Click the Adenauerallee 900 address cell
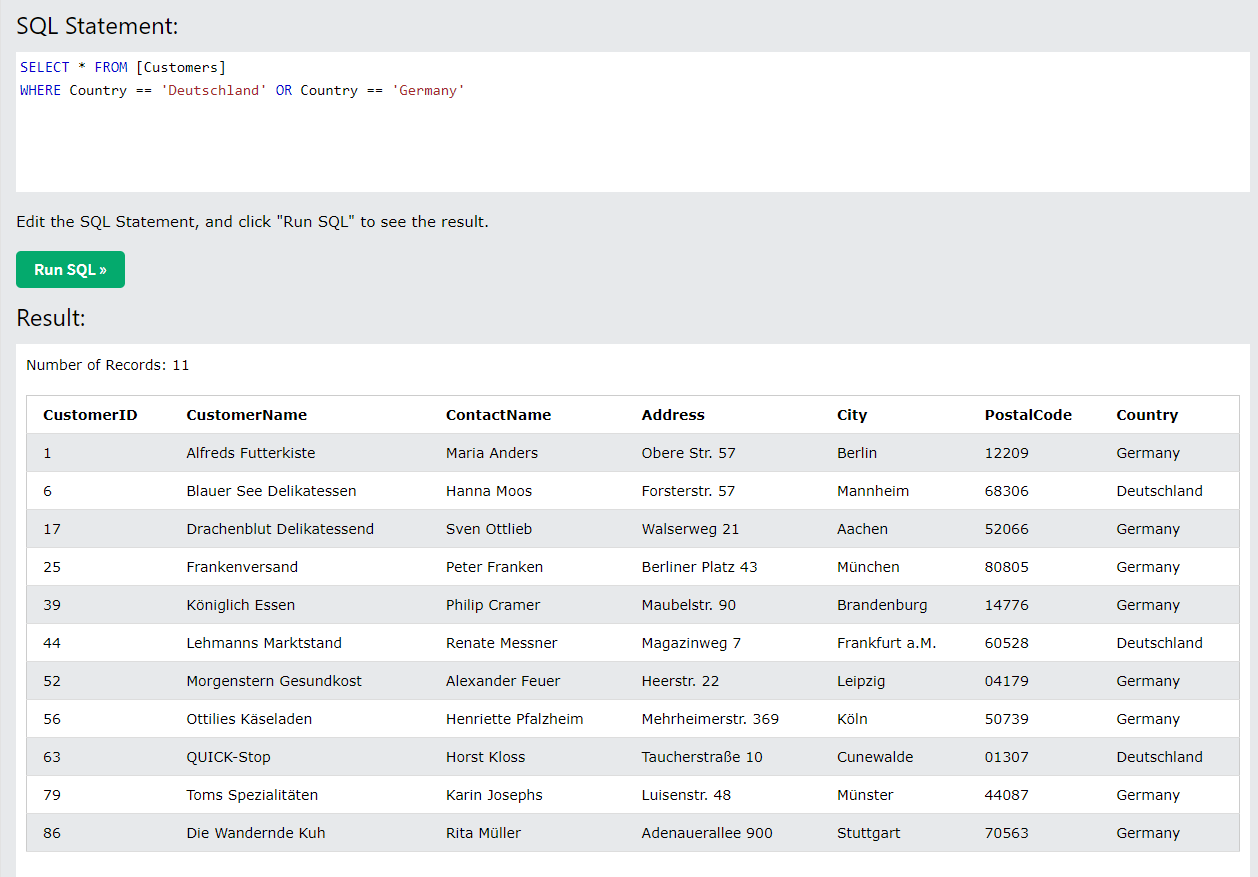Image resolution: width=1258 pixels, height=877 pixels. pos(707,833)
